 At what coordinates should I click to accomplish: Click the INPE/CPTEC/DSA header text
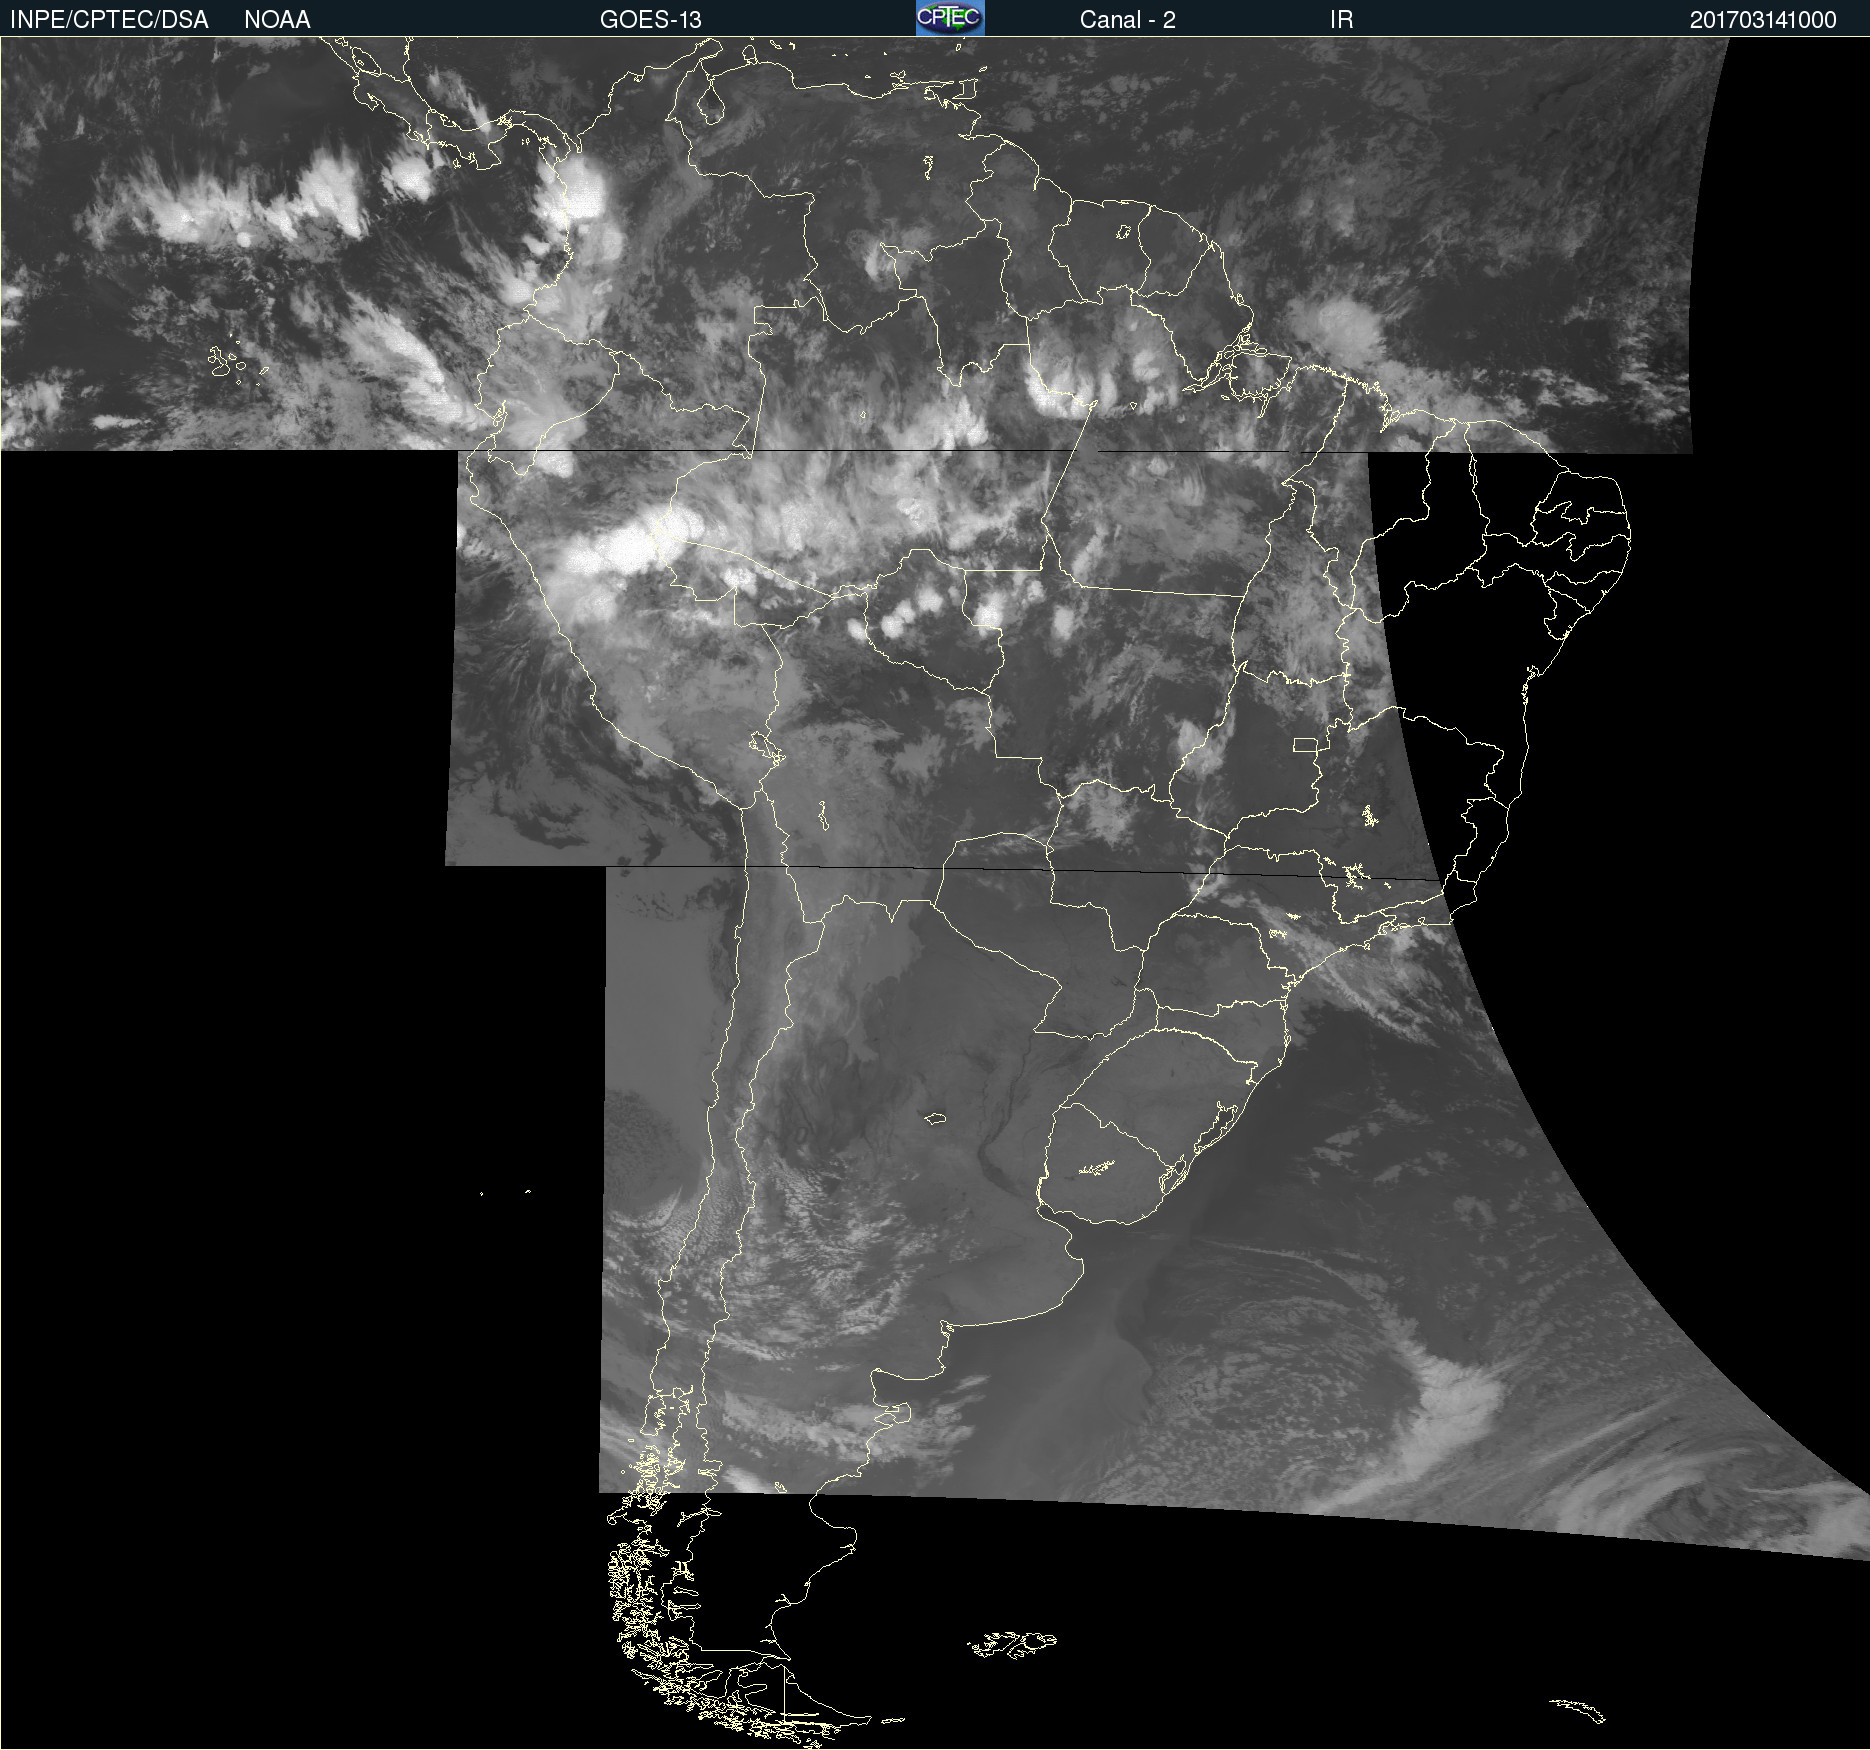tap(109, 20)
